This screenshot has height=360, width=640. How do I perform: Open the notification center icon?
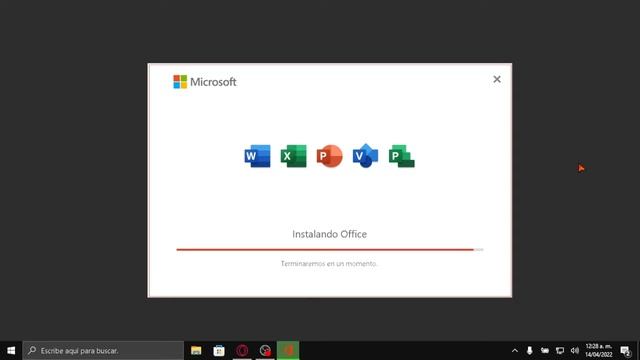click(x=625, y=351)
